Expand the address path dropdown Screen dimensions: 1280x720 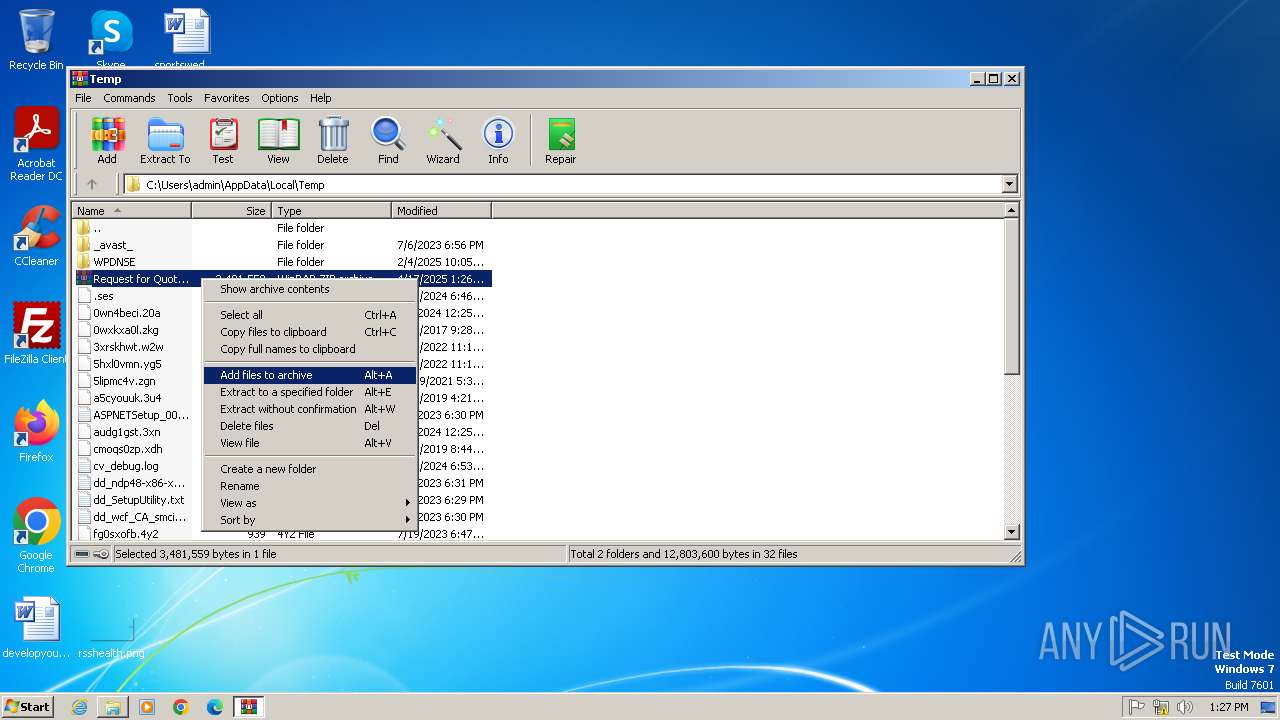coord(1009,184)
